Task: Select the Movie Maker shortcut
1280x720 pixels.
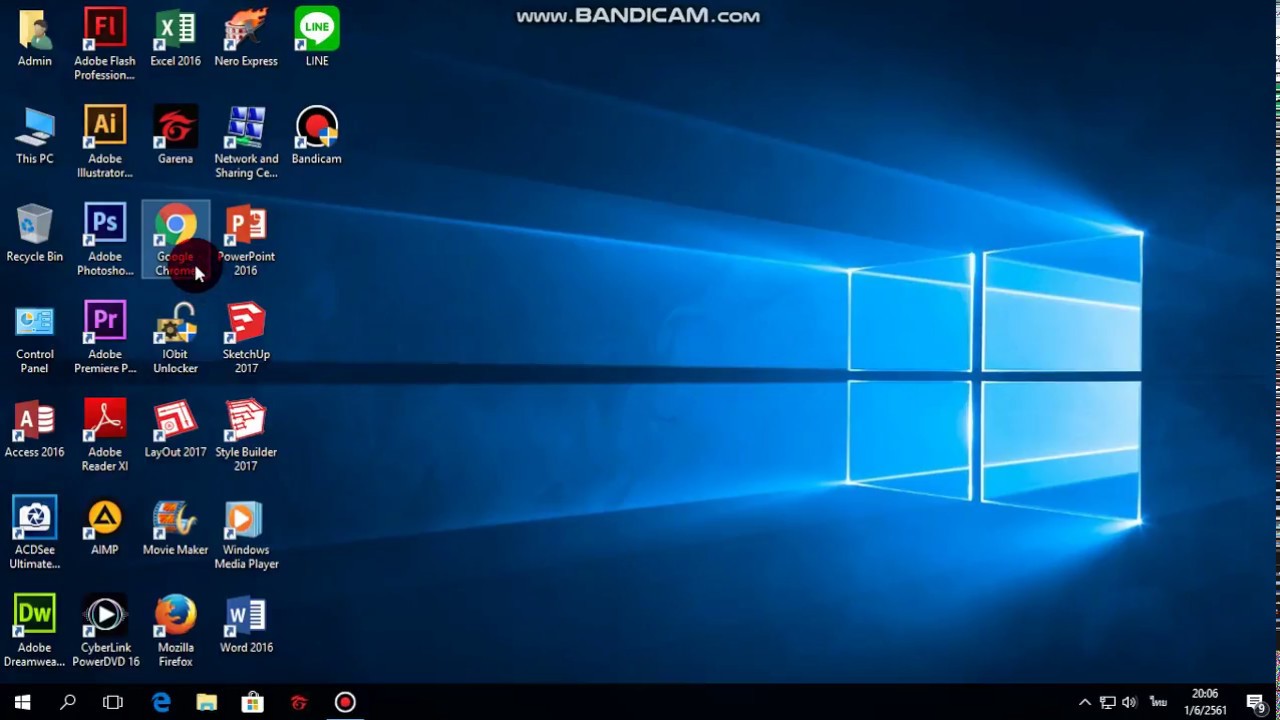Action: (175, 527)
